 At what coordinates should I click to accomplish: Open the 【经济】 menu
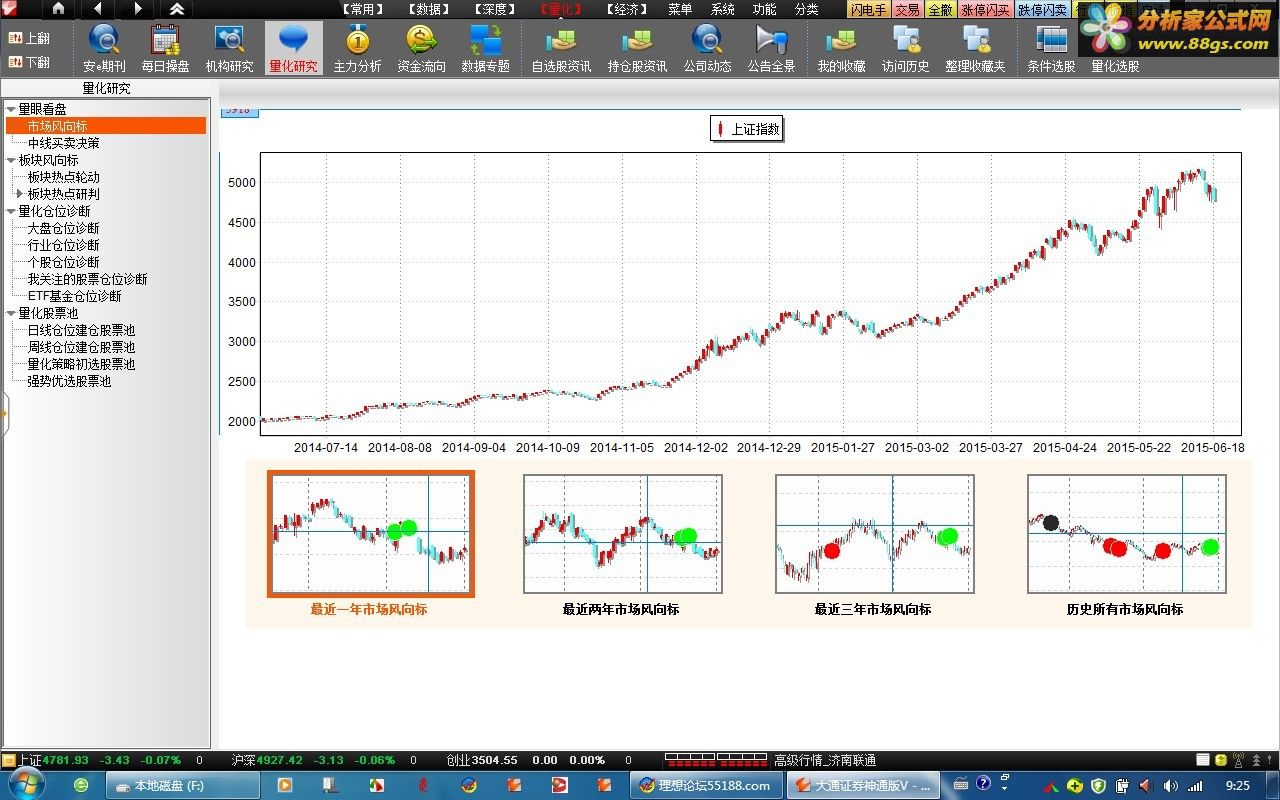(627, 9)
